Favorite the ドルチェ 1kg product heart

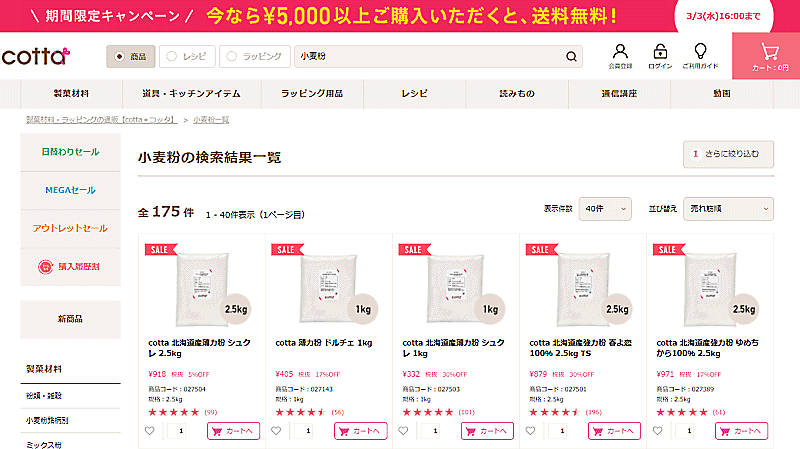(x=277, y=431)
